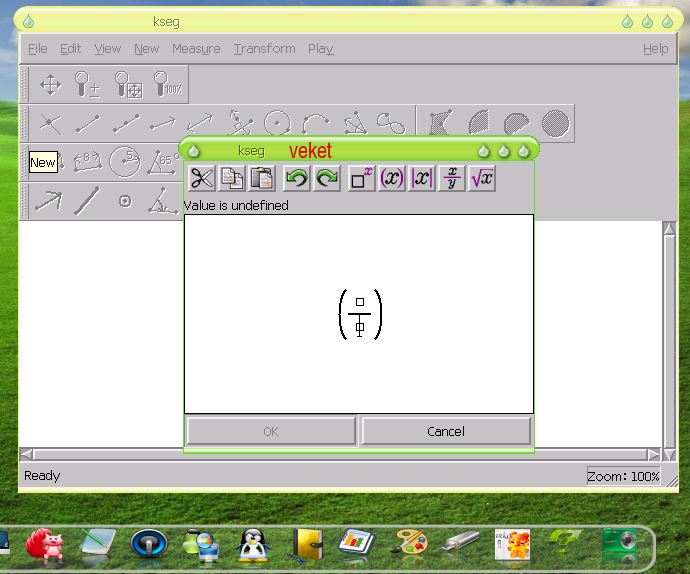Image resolution: width=690 pixels, height=574 pixels.
Task: Open the Transform menu
Action: 264,49
